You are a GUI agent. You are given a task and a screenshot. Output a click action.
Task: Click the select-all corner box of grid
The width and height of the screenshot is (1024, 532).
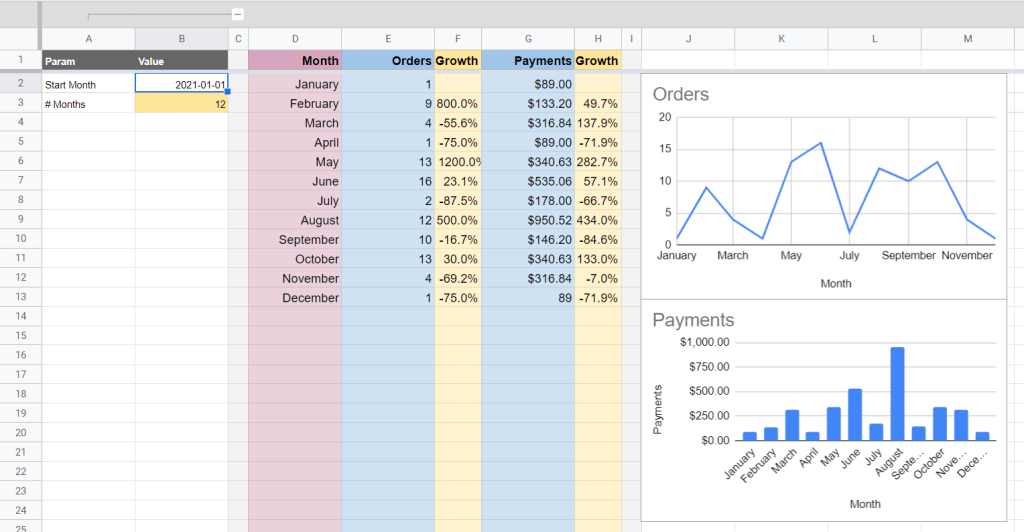coord(21,39)
